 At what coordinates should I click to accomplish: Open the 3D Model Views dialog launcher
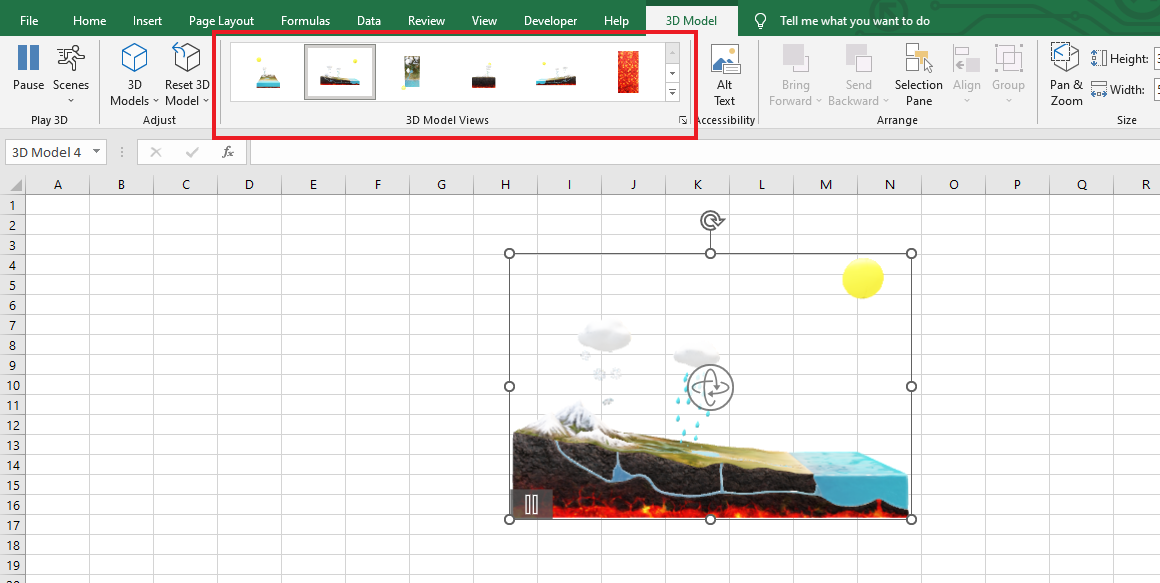[682, 119]
